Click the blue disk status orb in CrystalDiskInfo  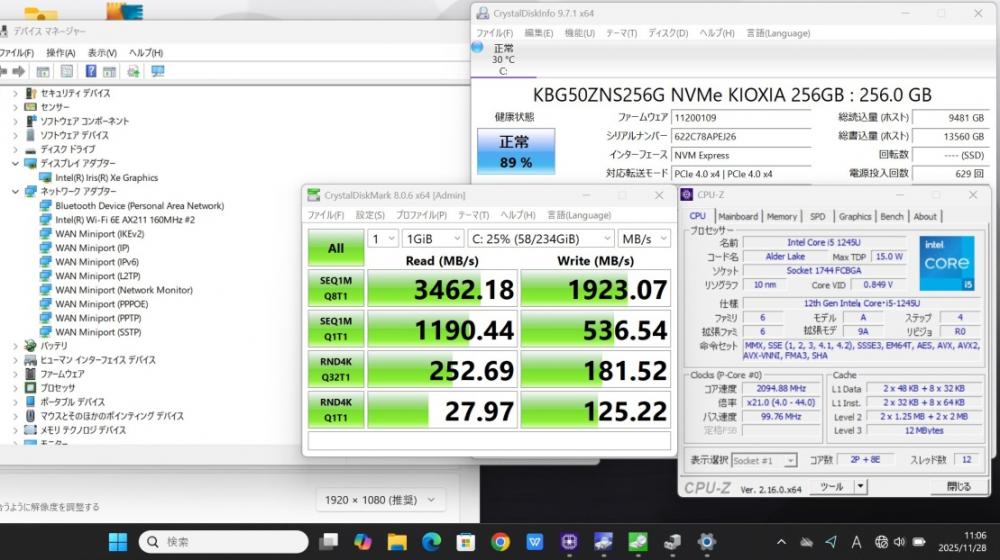[x=477, y=47]
